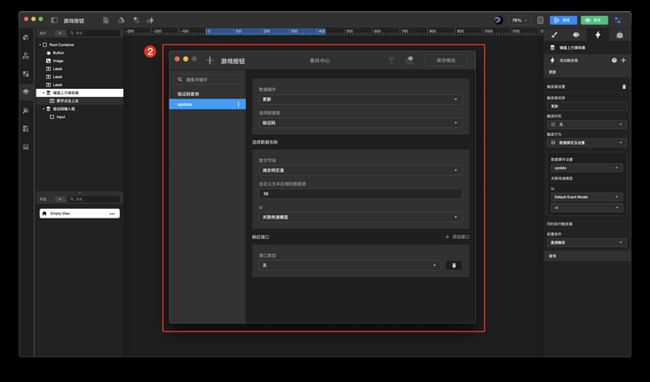Click the second left sidebar icon
This screenshot has width=650, height=382.
coord(26,56)
